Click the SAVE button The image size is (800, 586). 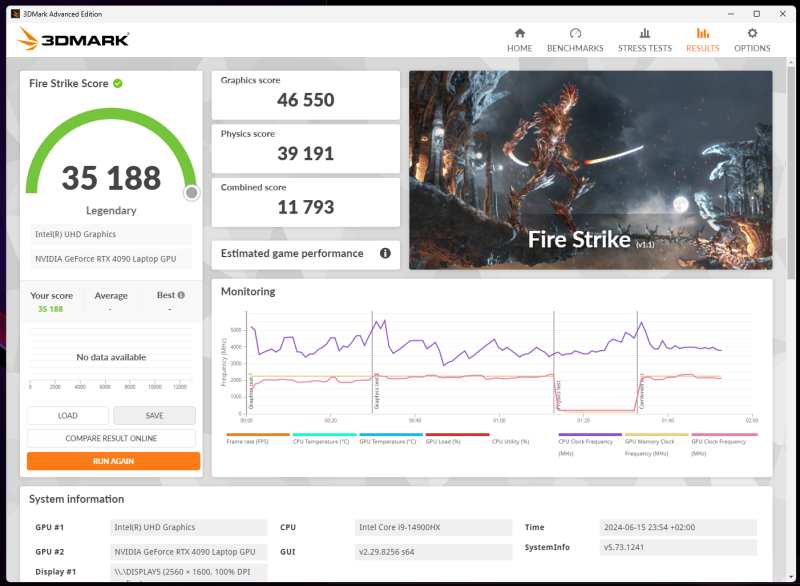point(154,416)
